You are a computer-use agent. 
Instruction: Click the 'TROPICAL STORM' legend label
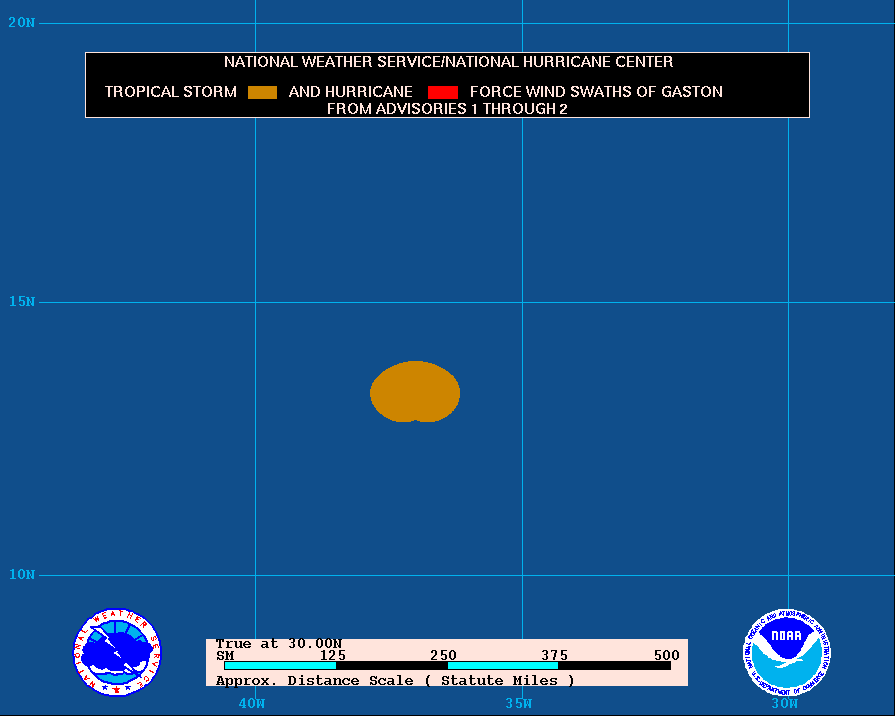171,92
